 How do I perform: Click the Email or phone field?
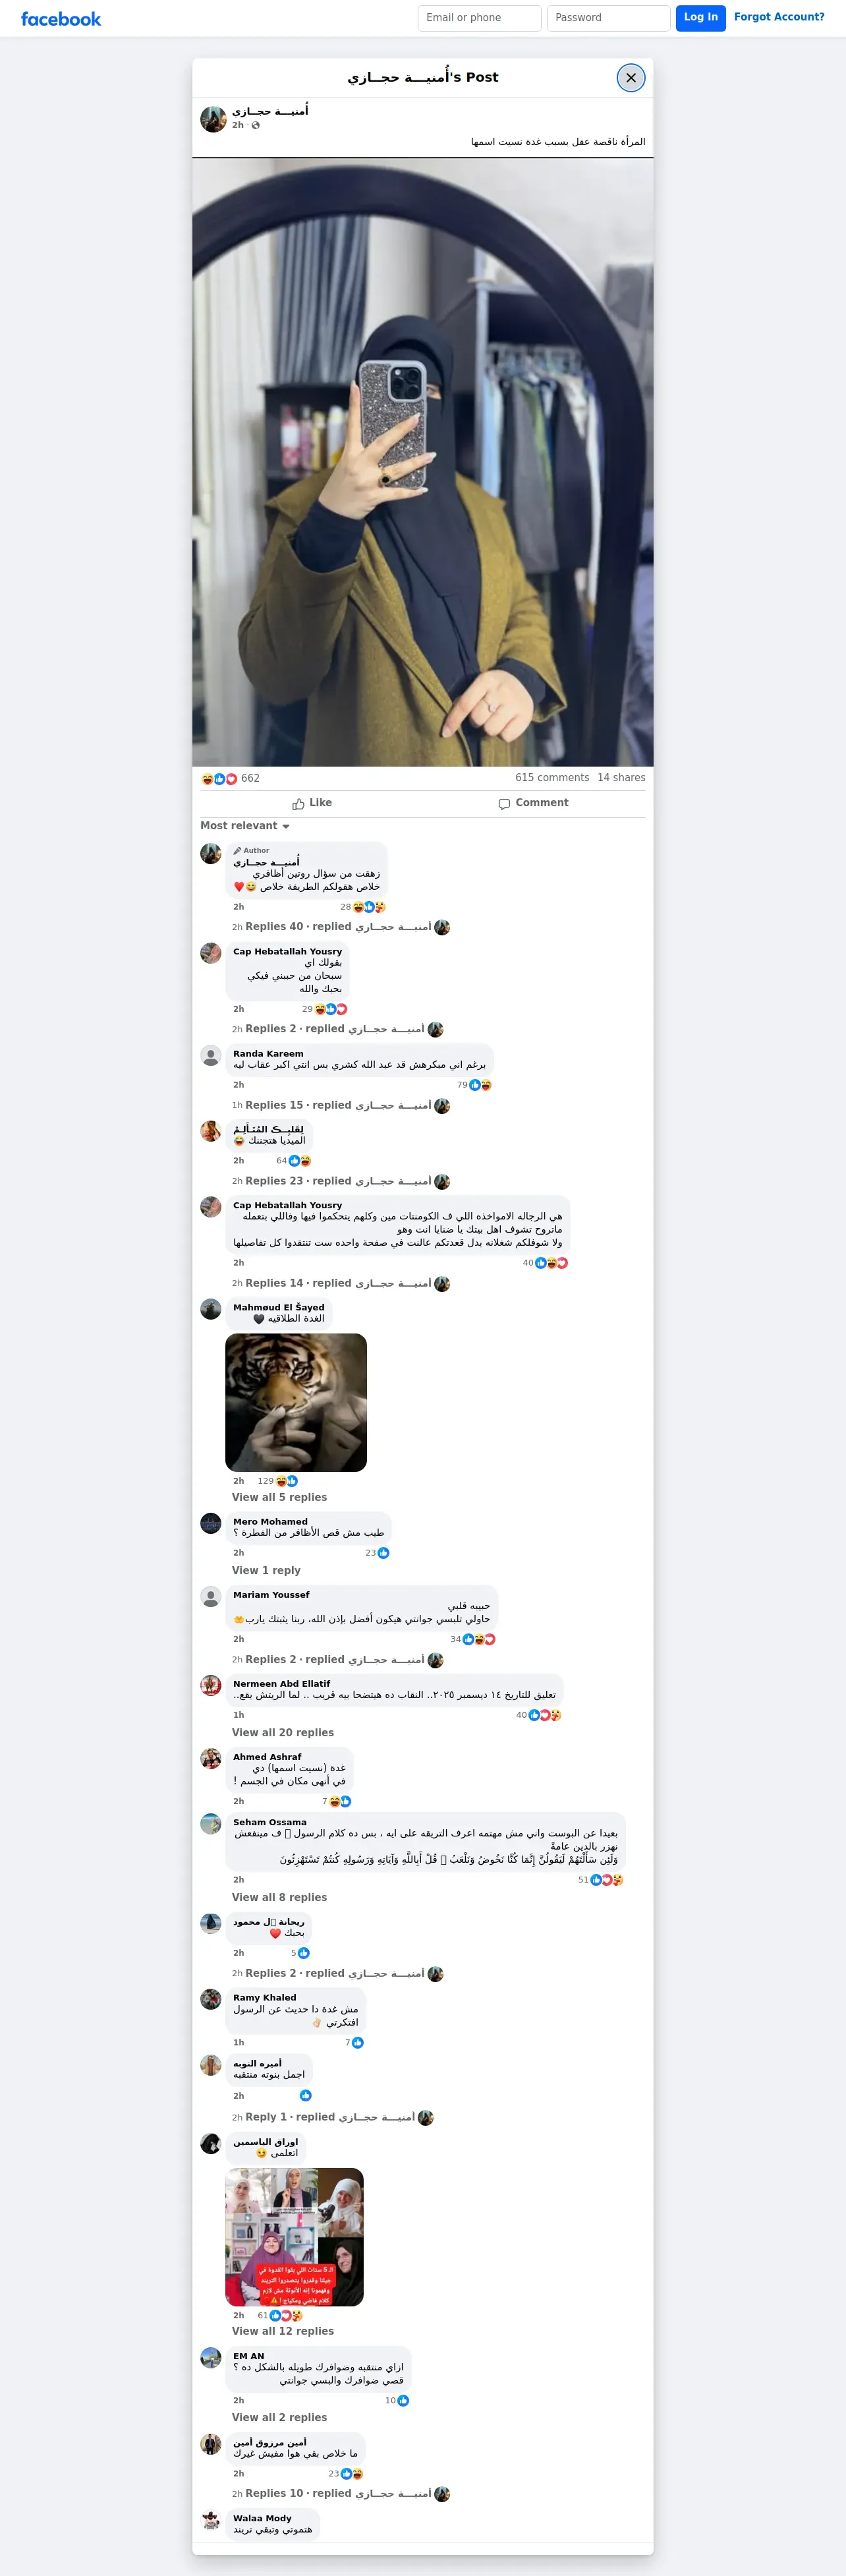click(479, 18)
